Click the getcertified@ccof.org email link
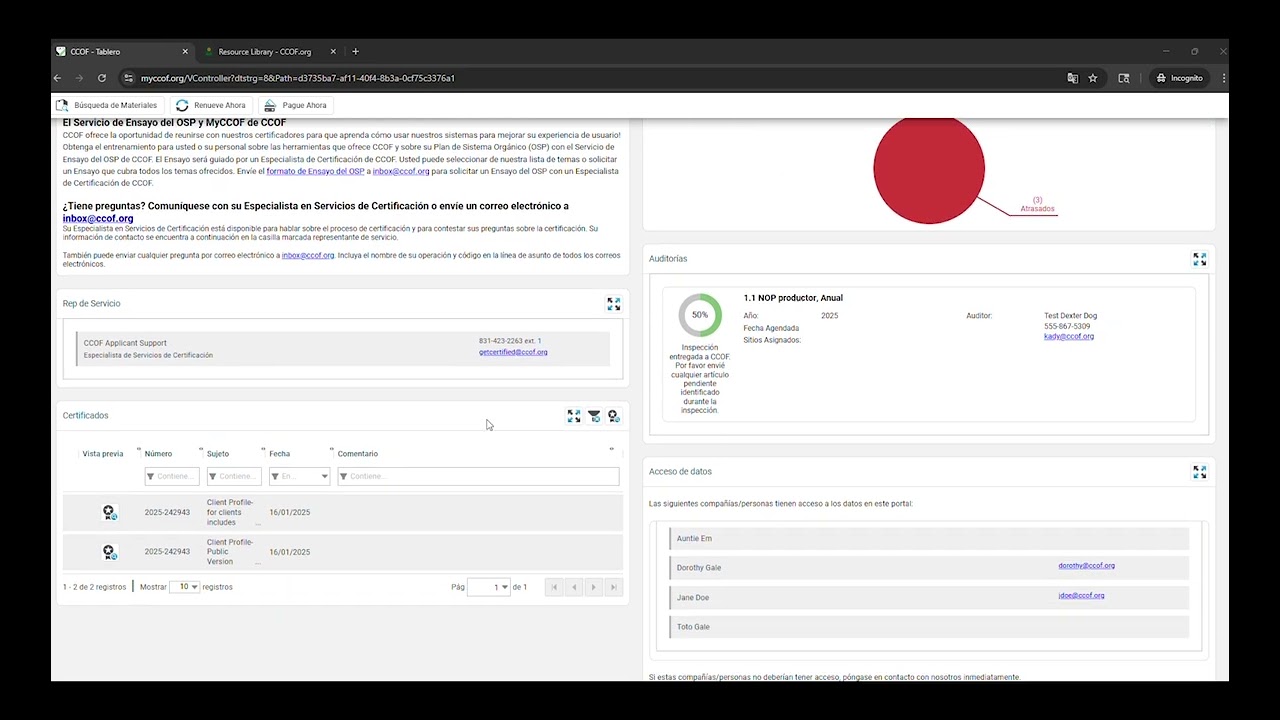This screenshot has height=720, width=1280. [513, 352]
